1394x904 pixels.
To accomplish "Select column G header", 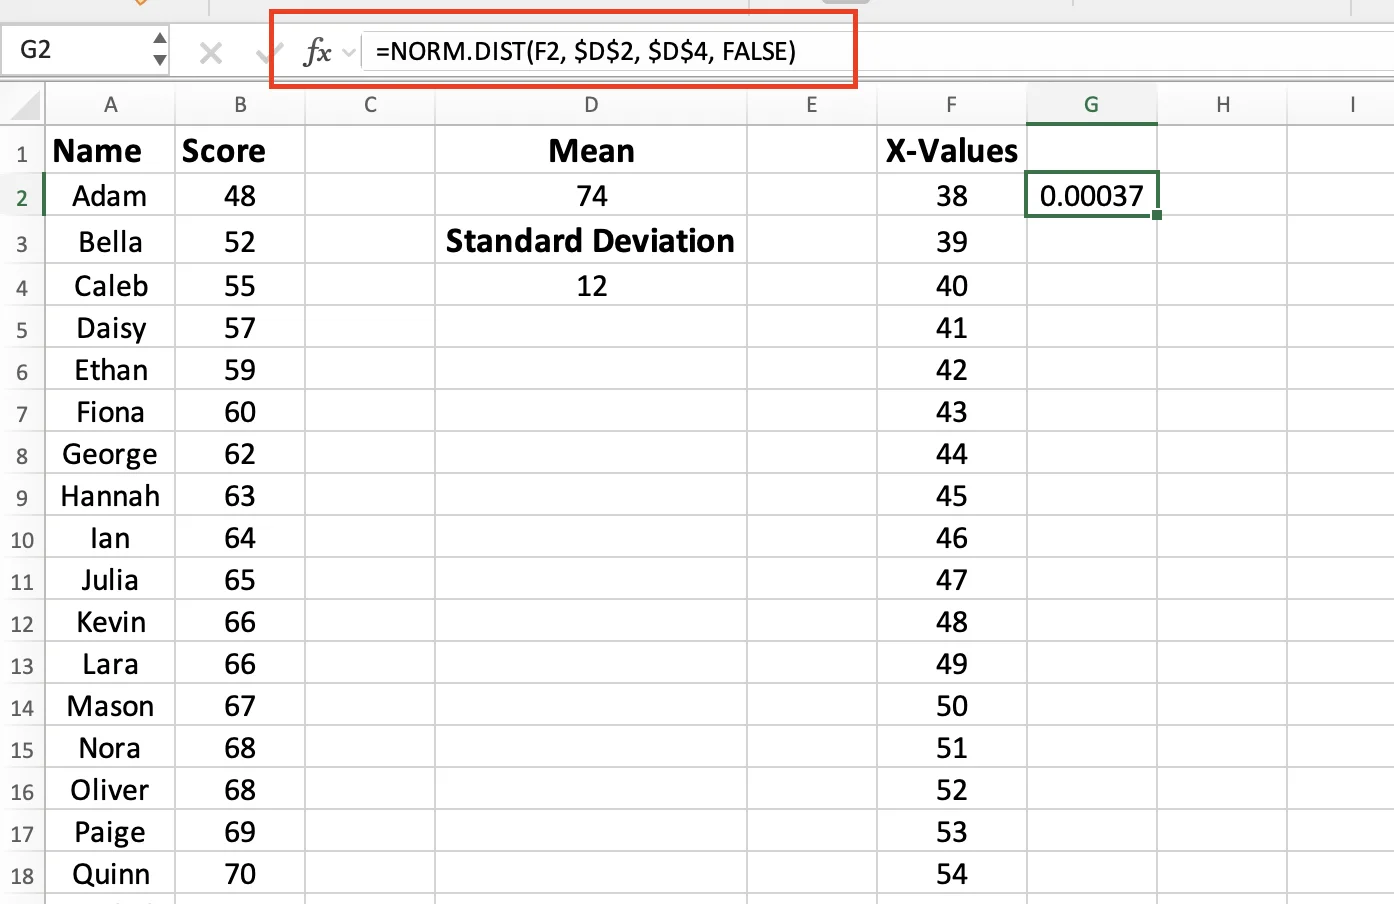I will click(1092, 105).
